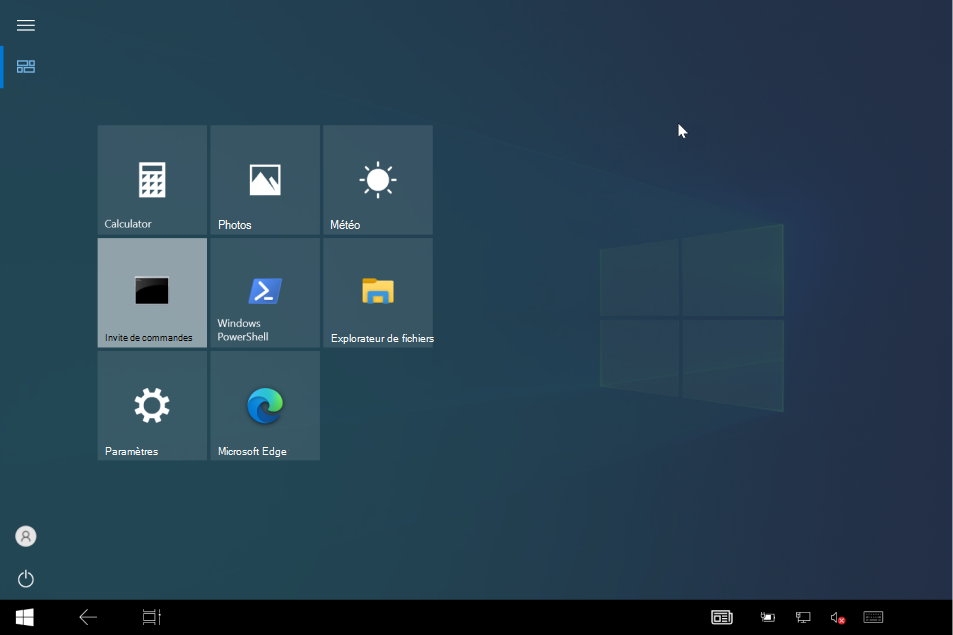Expand the Start menu hamburger panel
953x635 pixels.
[25, 25]
